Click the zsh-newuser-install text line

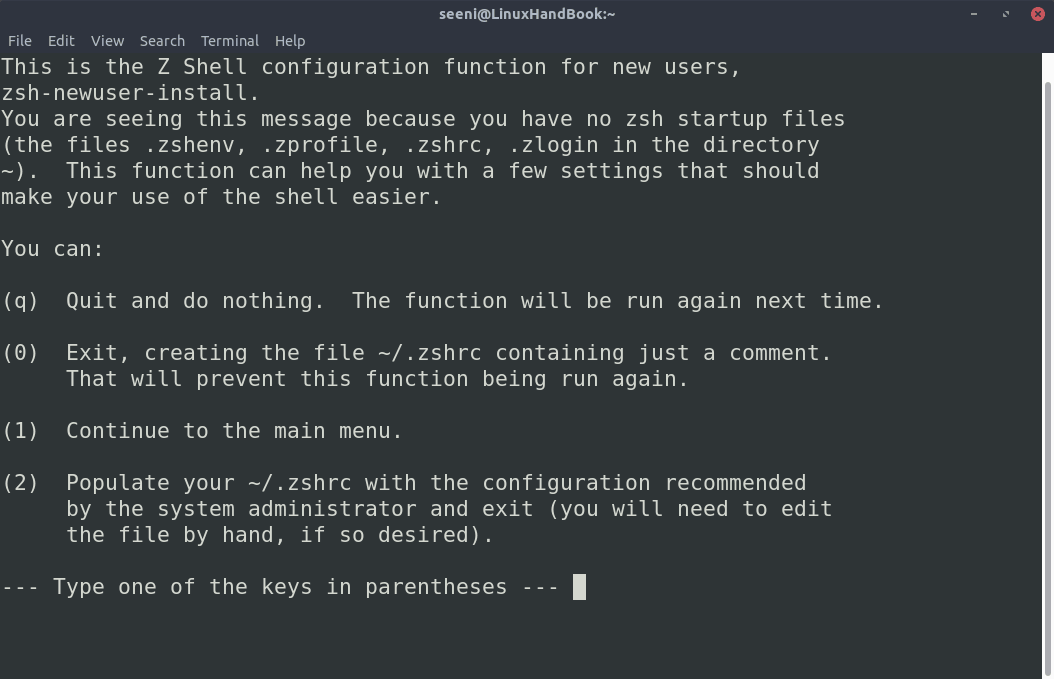pos(130,93)
